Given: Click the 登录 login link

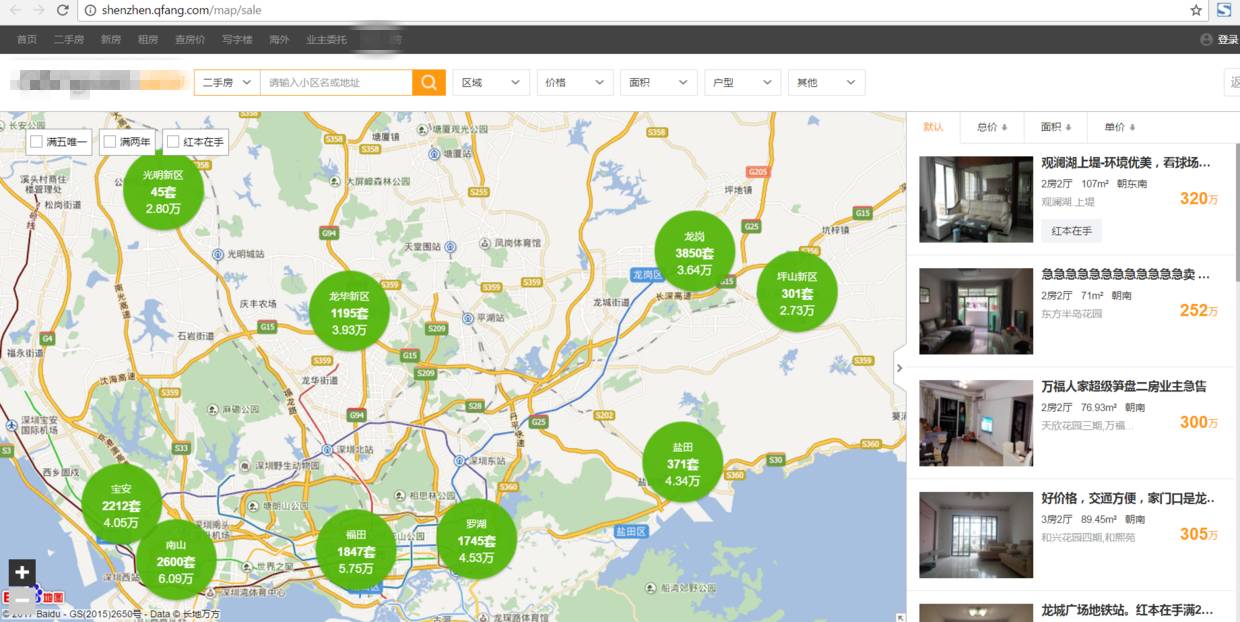Looking at the screenshot, I should [x=1227, y=39].
